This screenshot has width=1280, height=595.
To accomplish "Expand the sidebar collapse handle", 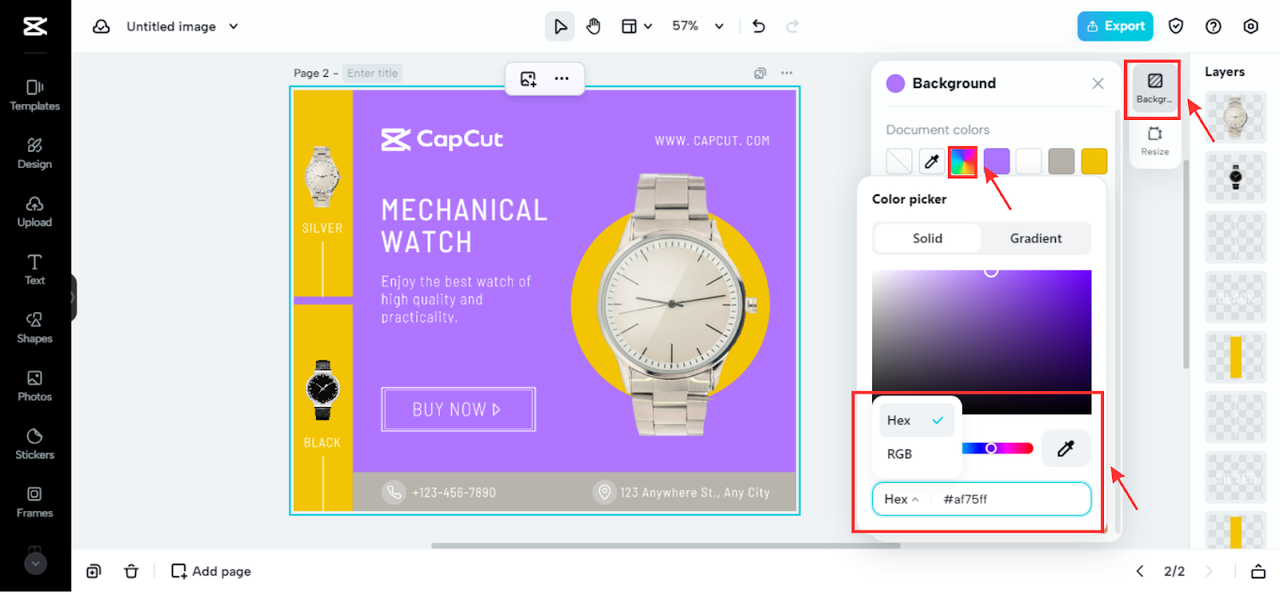I will point(73,297).
